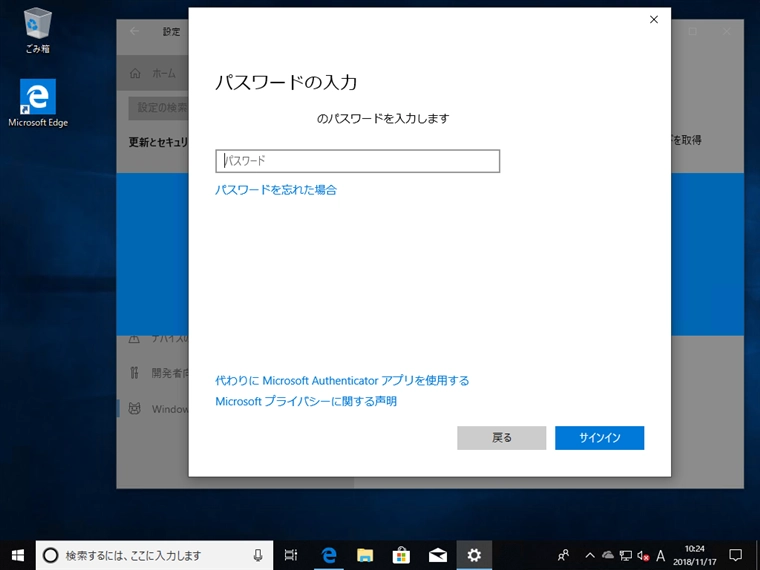This screenshot has width=760, height=570.
Task: Toggle IME input mode A indicator
Action: tap(660, 555)
